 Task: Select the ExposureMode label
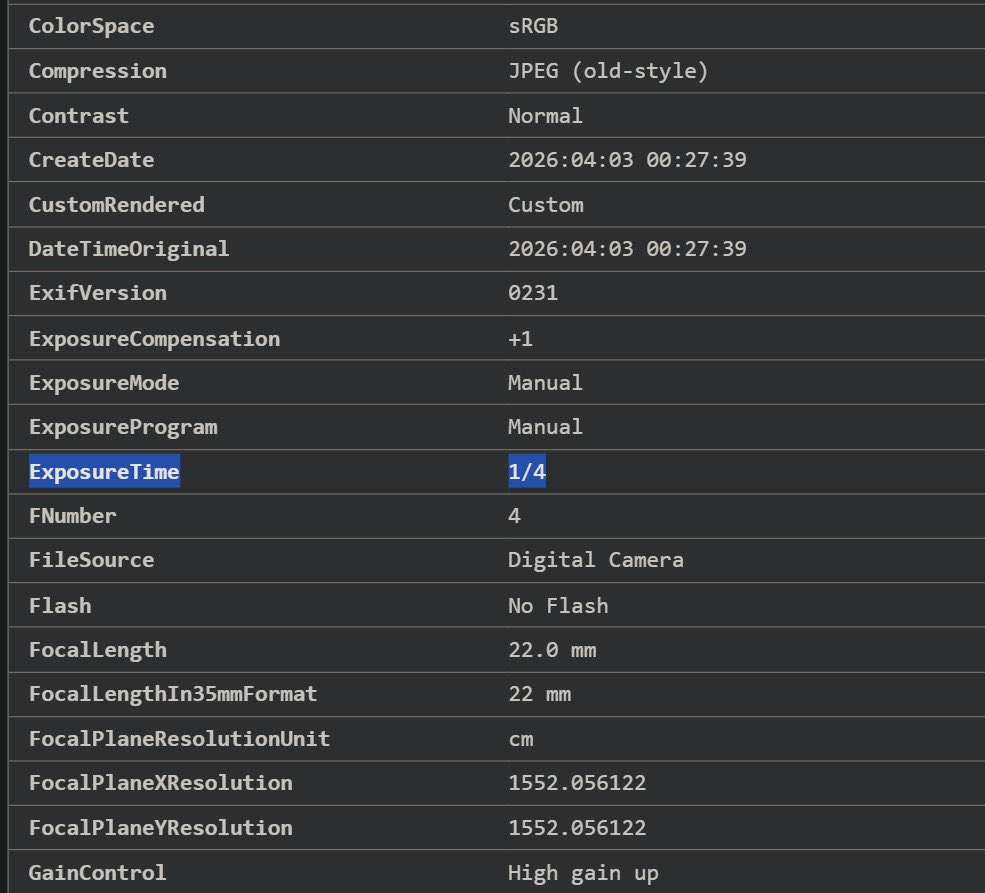coord(104,383)
